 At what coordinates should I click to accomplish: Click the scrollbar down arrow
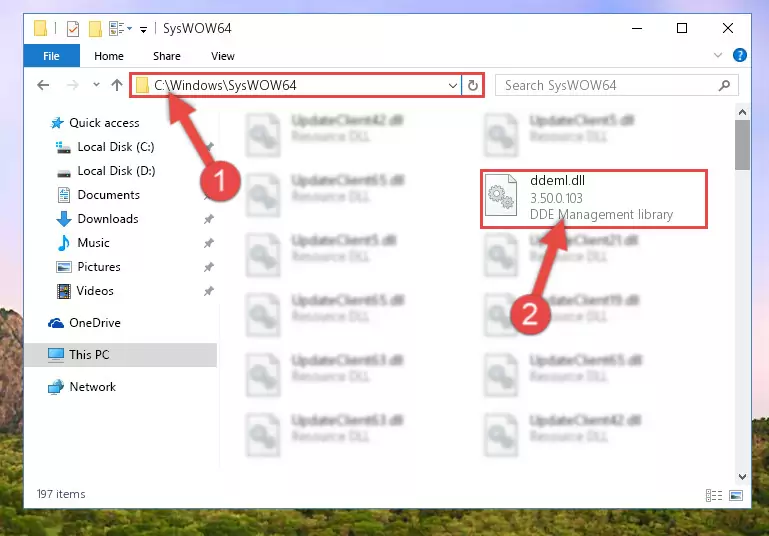coord(743,476)
